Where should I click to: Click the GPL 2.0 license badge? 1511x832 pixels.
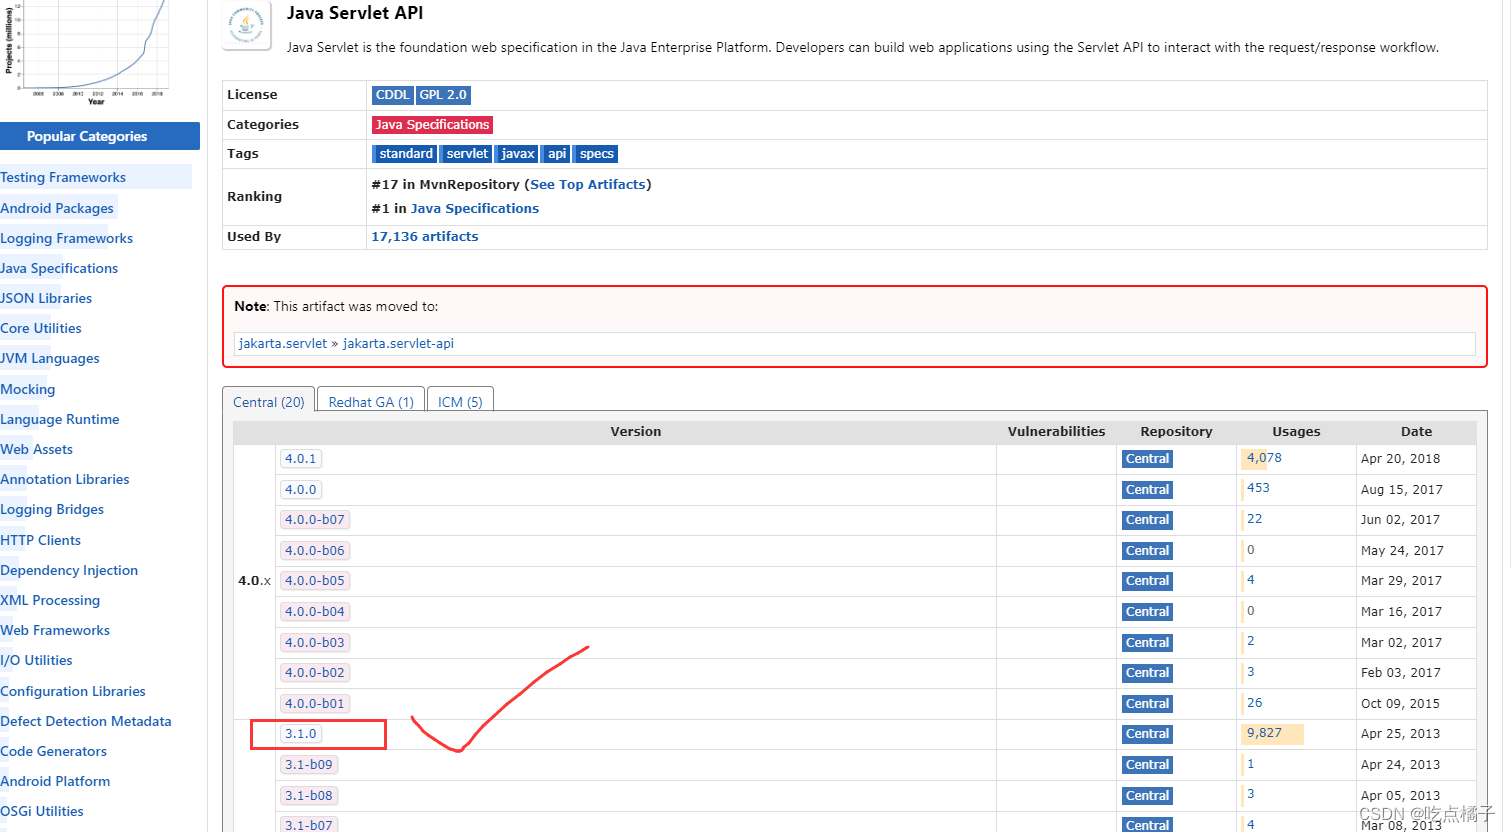point(443,95)
